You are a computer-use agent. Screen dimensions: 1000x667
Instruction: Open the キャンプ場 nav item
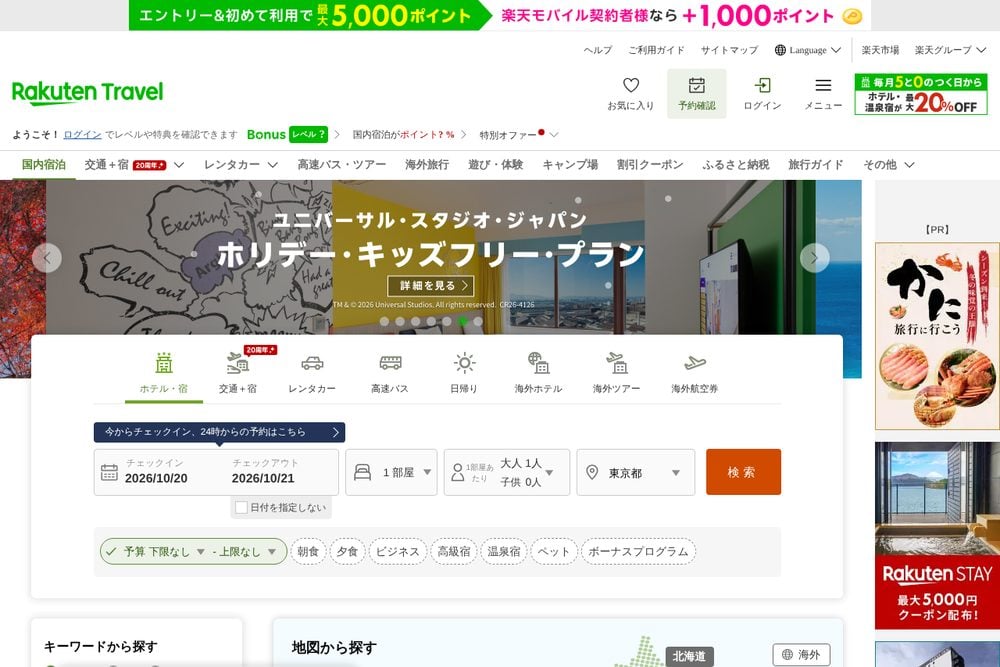click(x=570, y=165)
